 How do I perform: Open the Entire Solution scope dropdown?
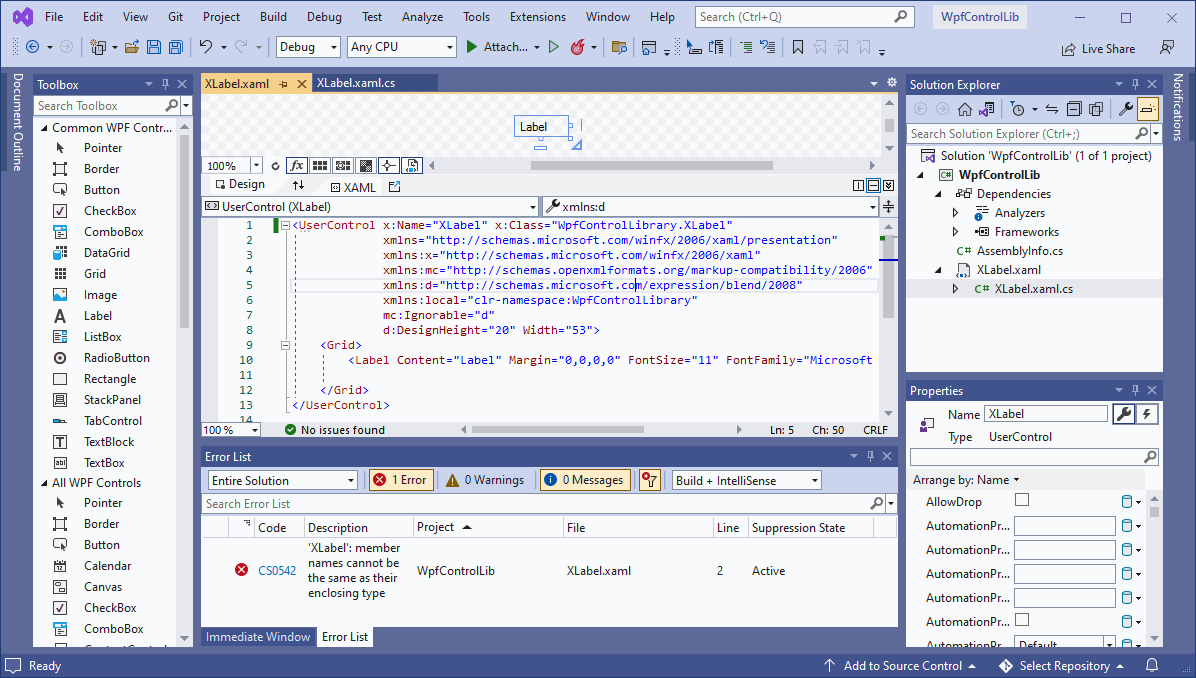(x=282, y=480)
